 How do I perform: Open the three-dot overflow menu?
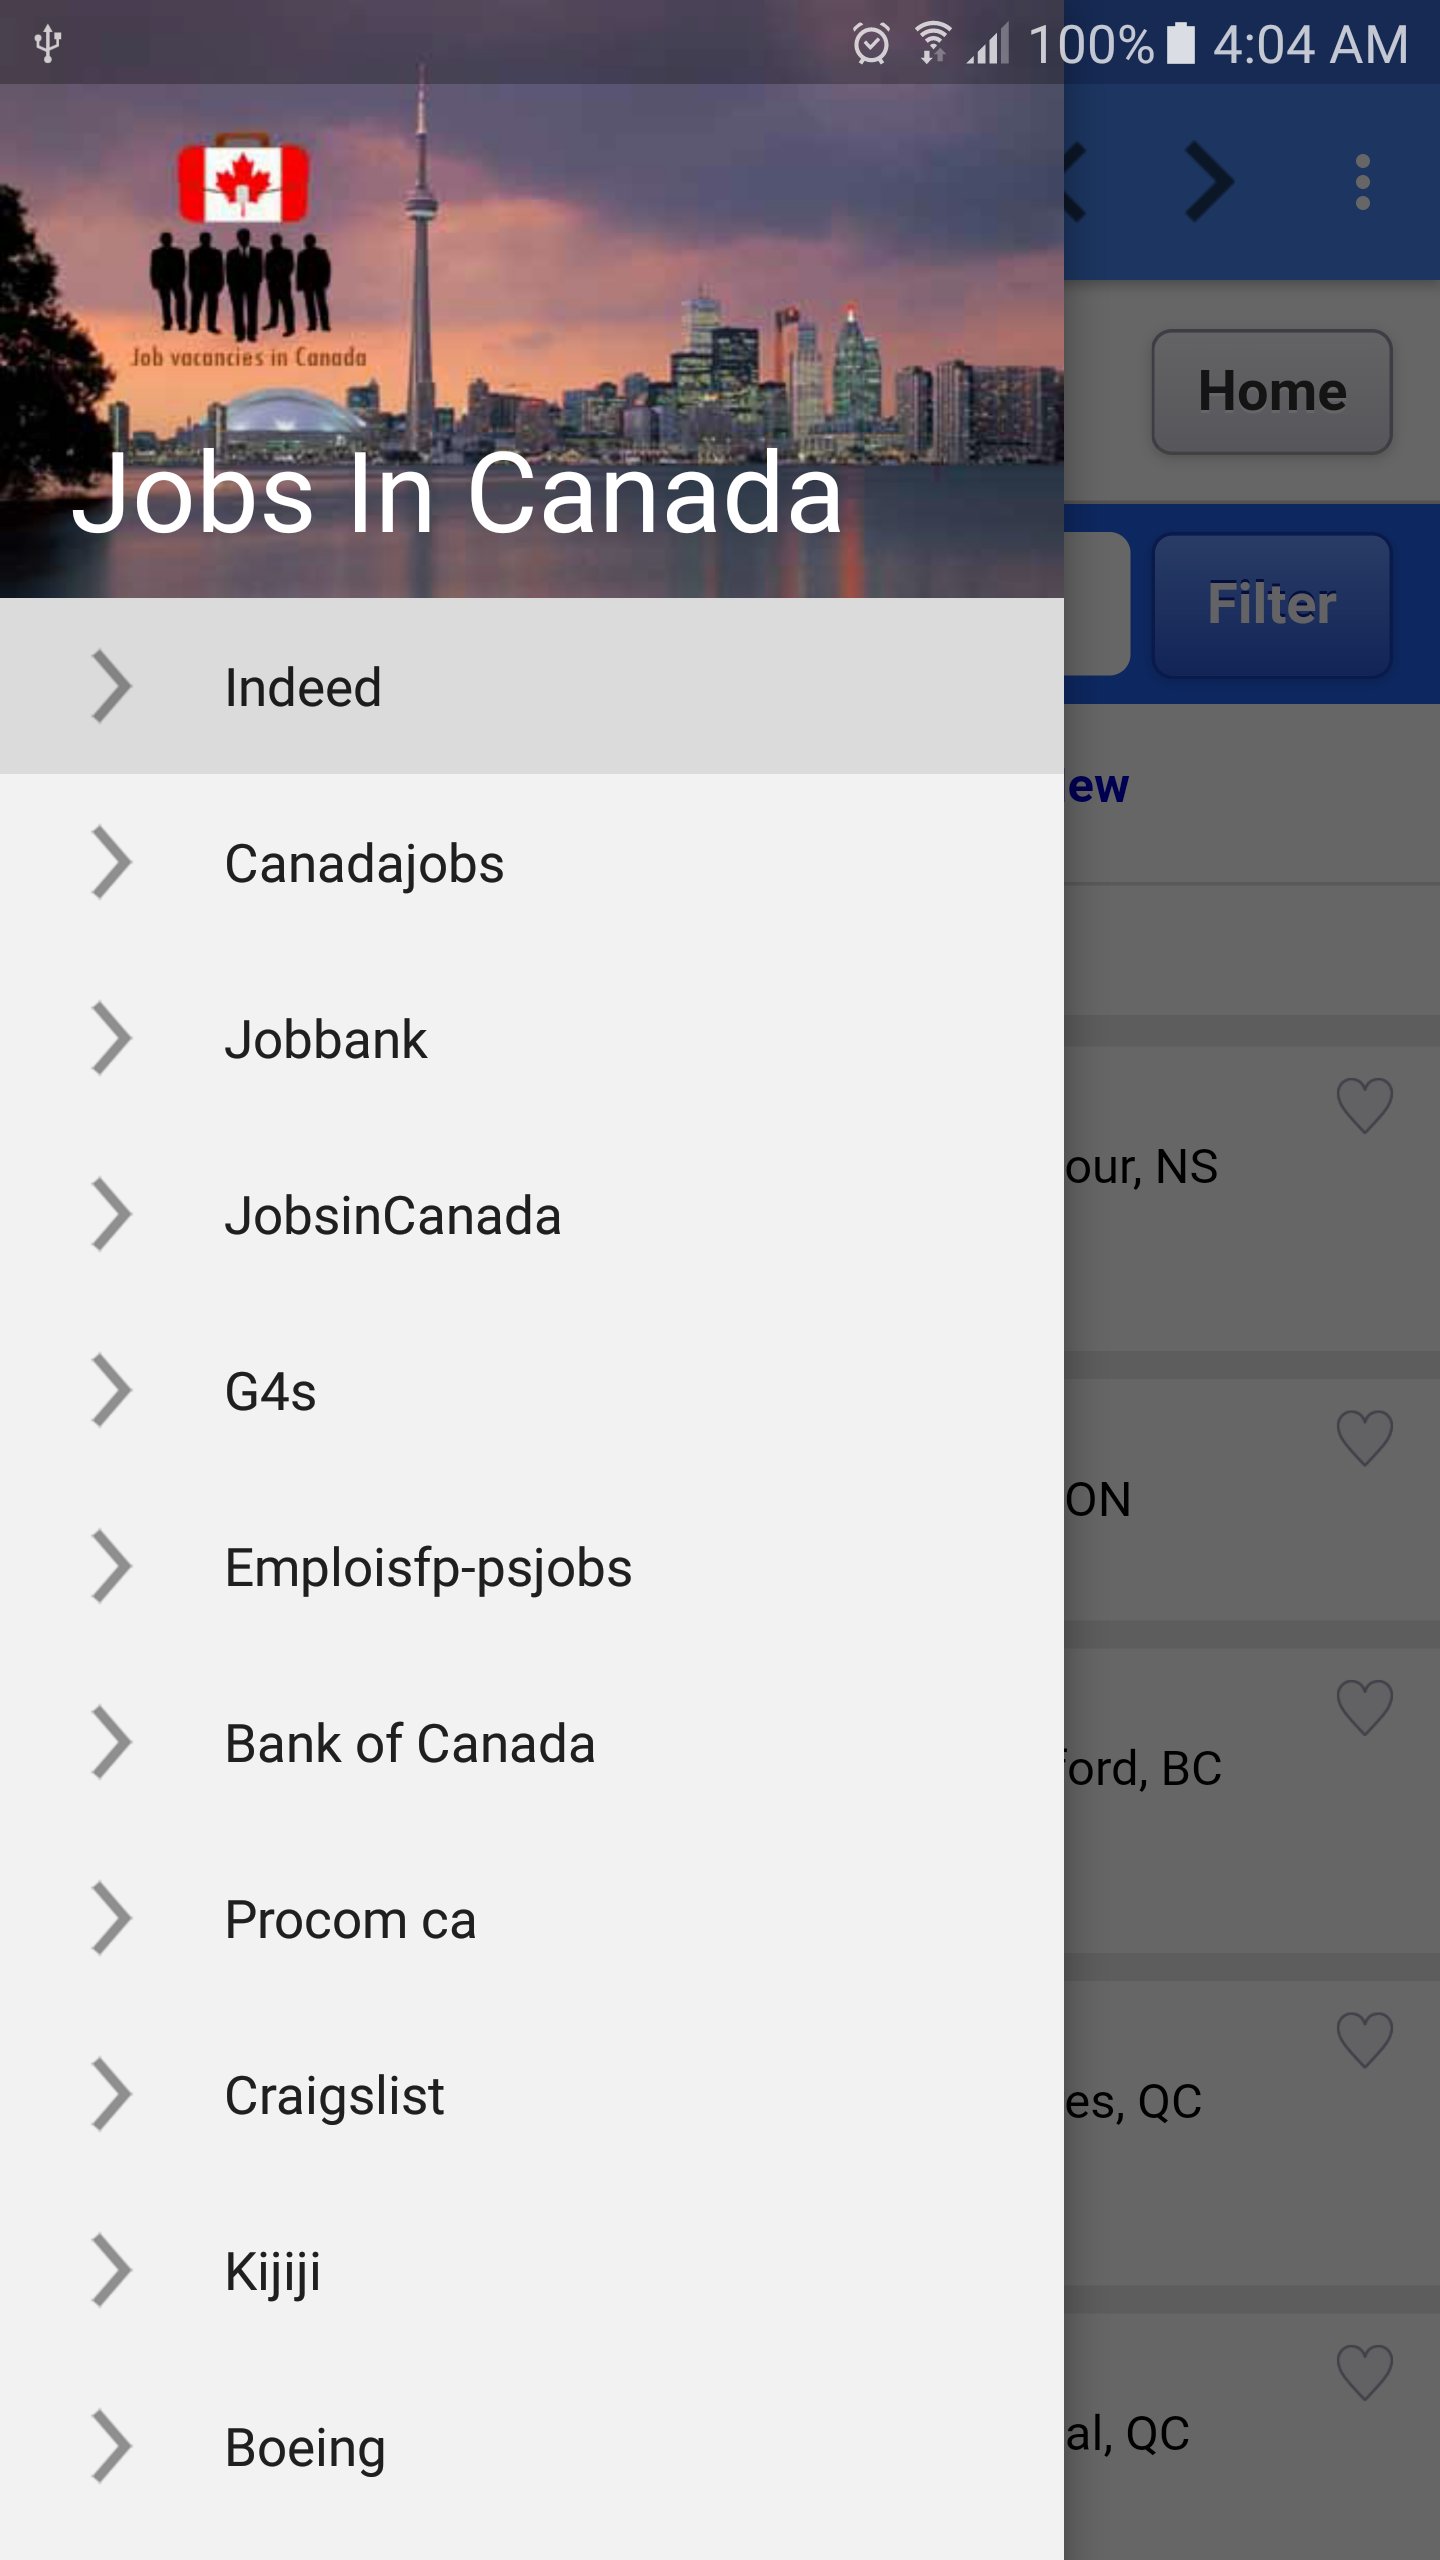coord(1362,182)
